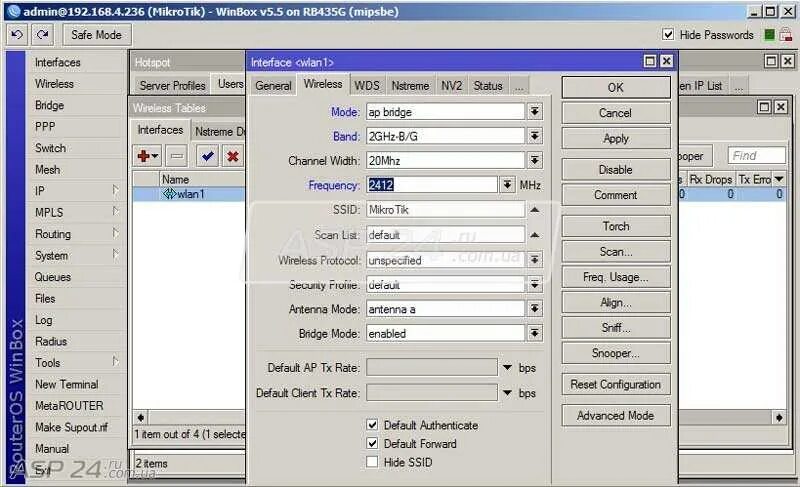Screen dimensions: 800x487
Task: Click the lock icon at top right
Action: tap(786, 35)
